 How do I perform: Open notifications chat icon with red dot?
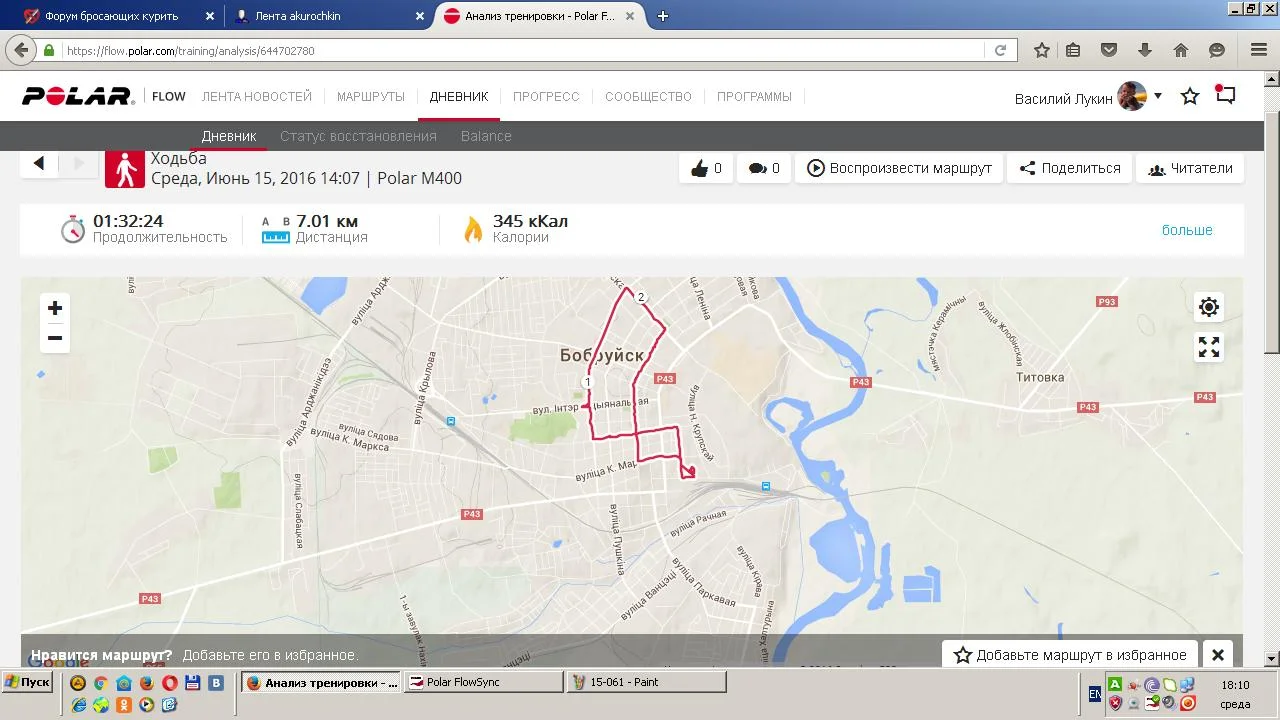click(x=1225, y=95)
